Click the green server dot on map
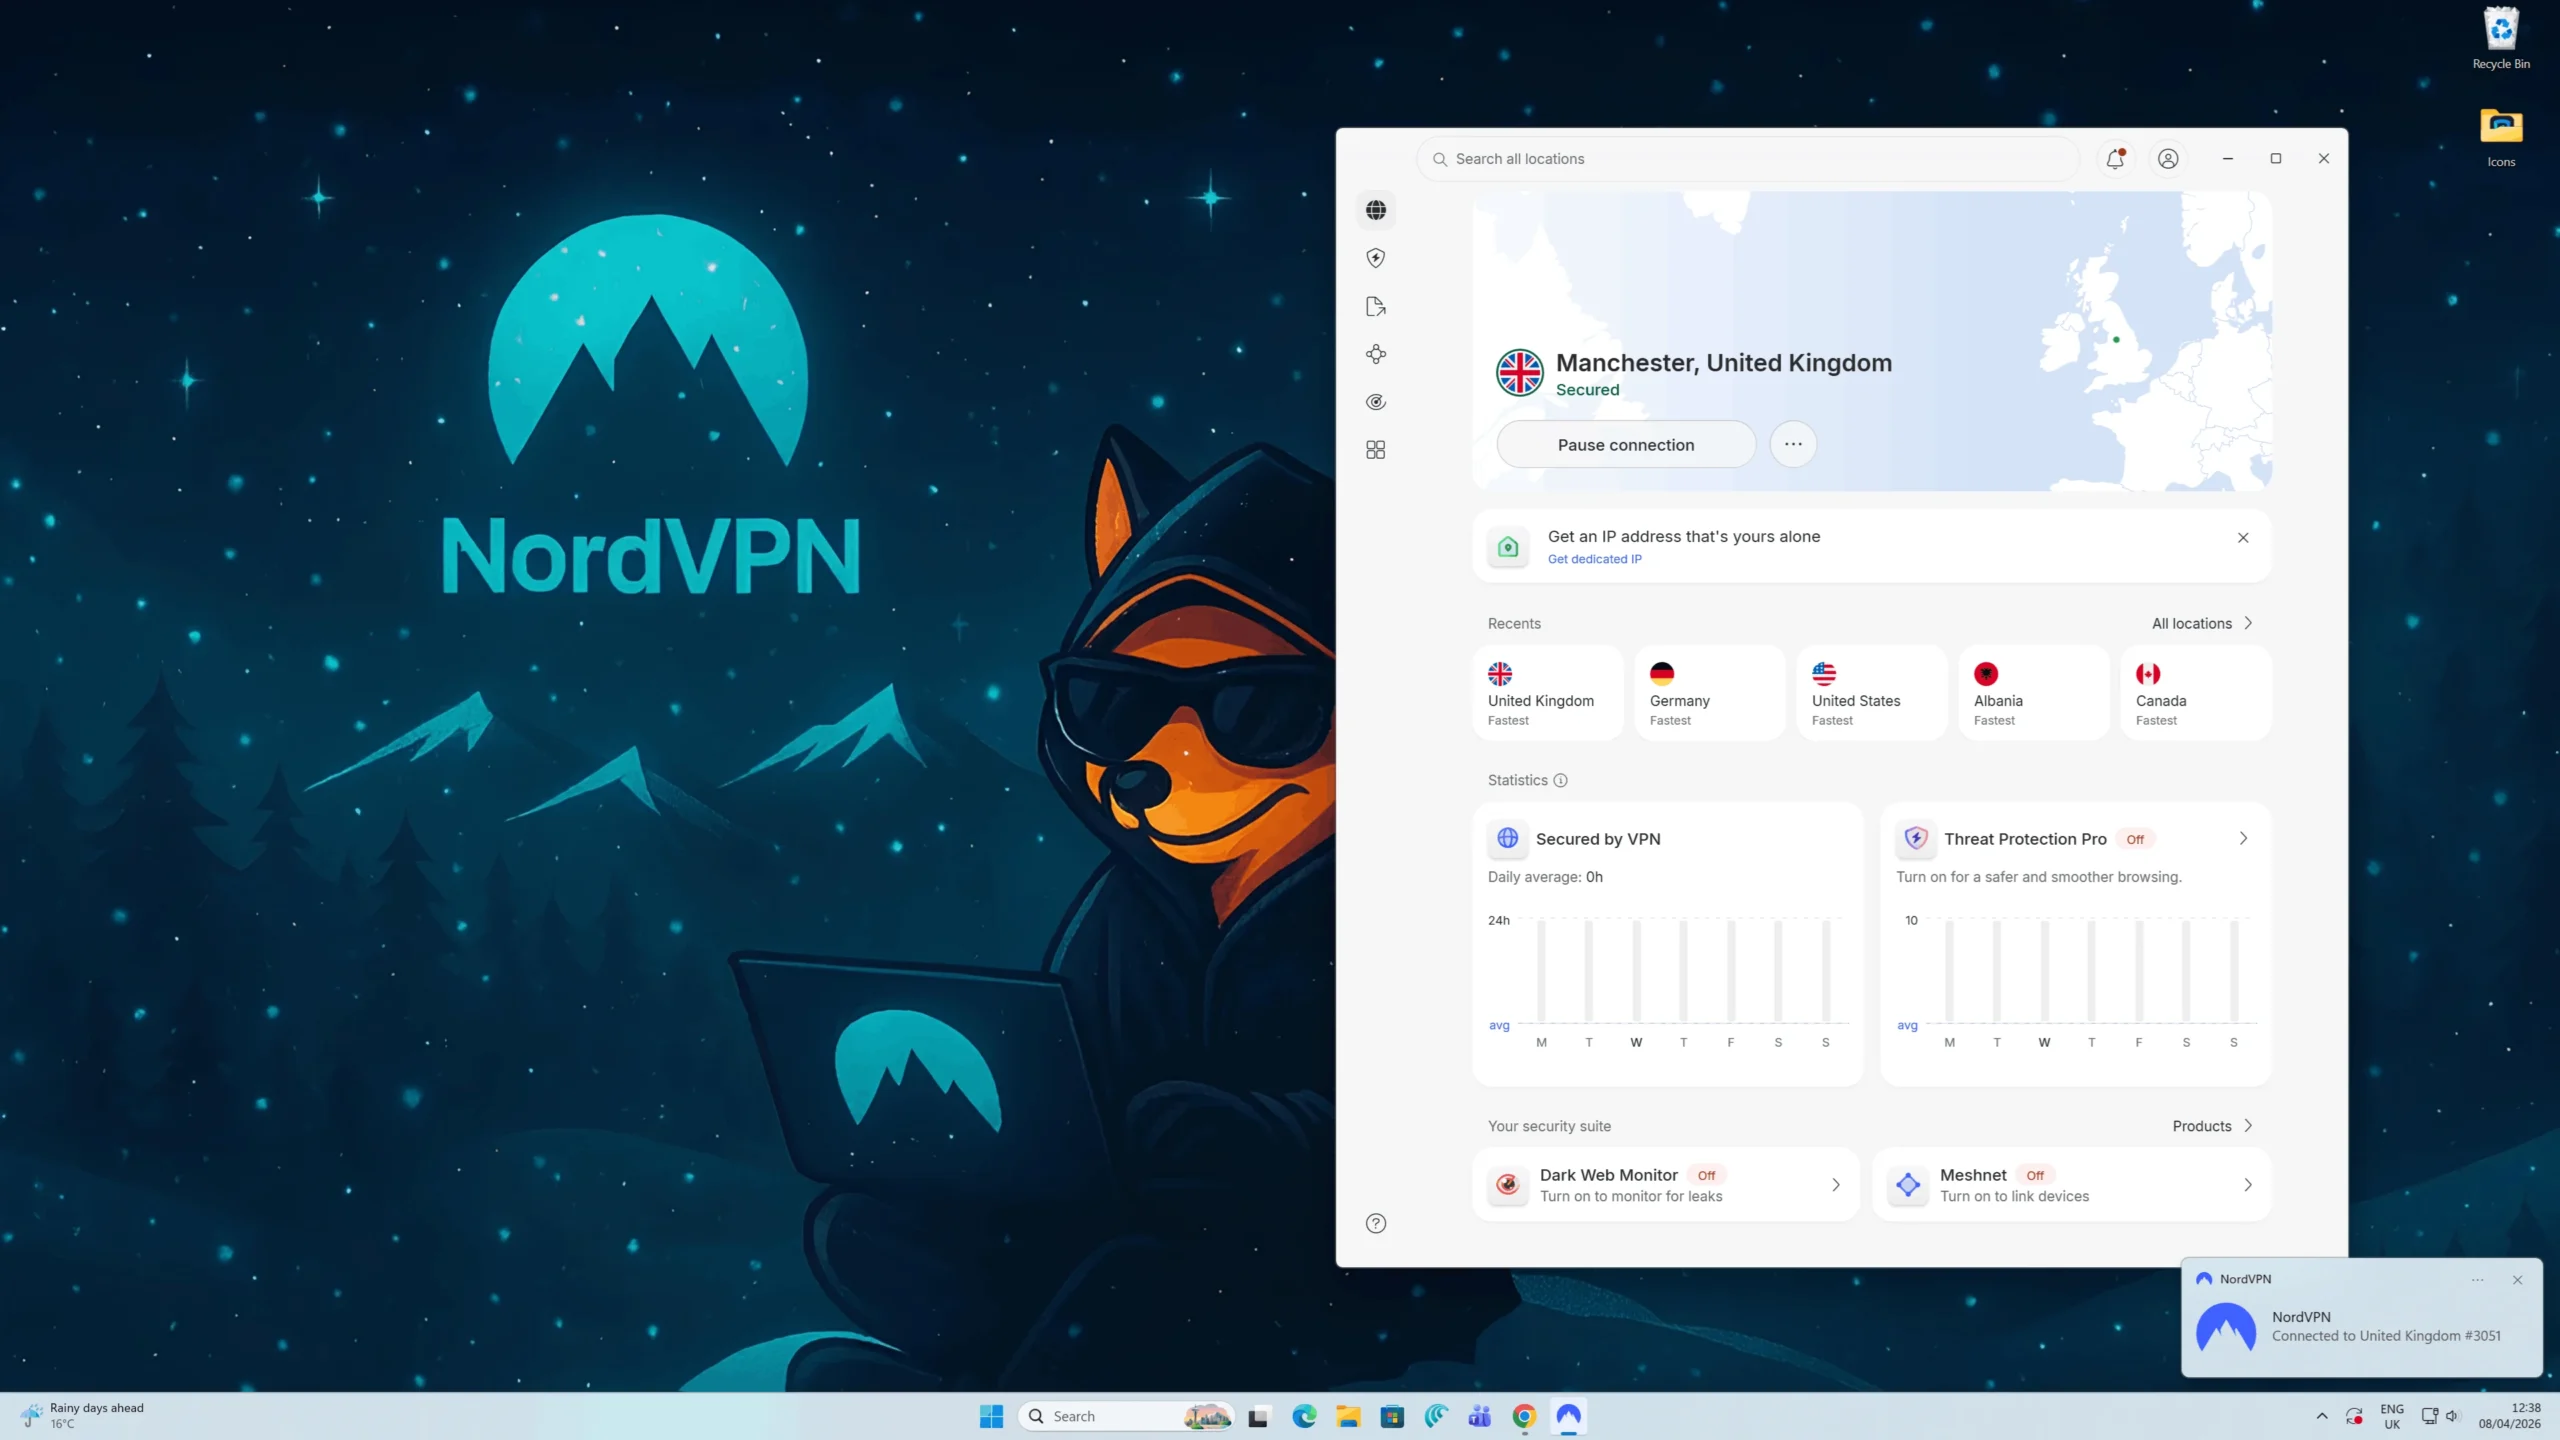Screen dimensions: 2560x1440 coord(2116,340)
